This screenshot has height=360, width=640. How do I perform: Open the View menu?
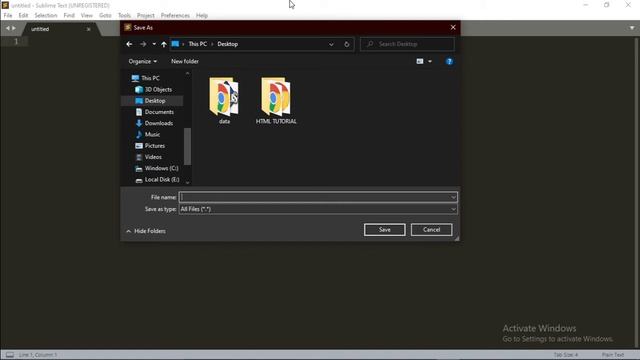click(x=87, y=16)
